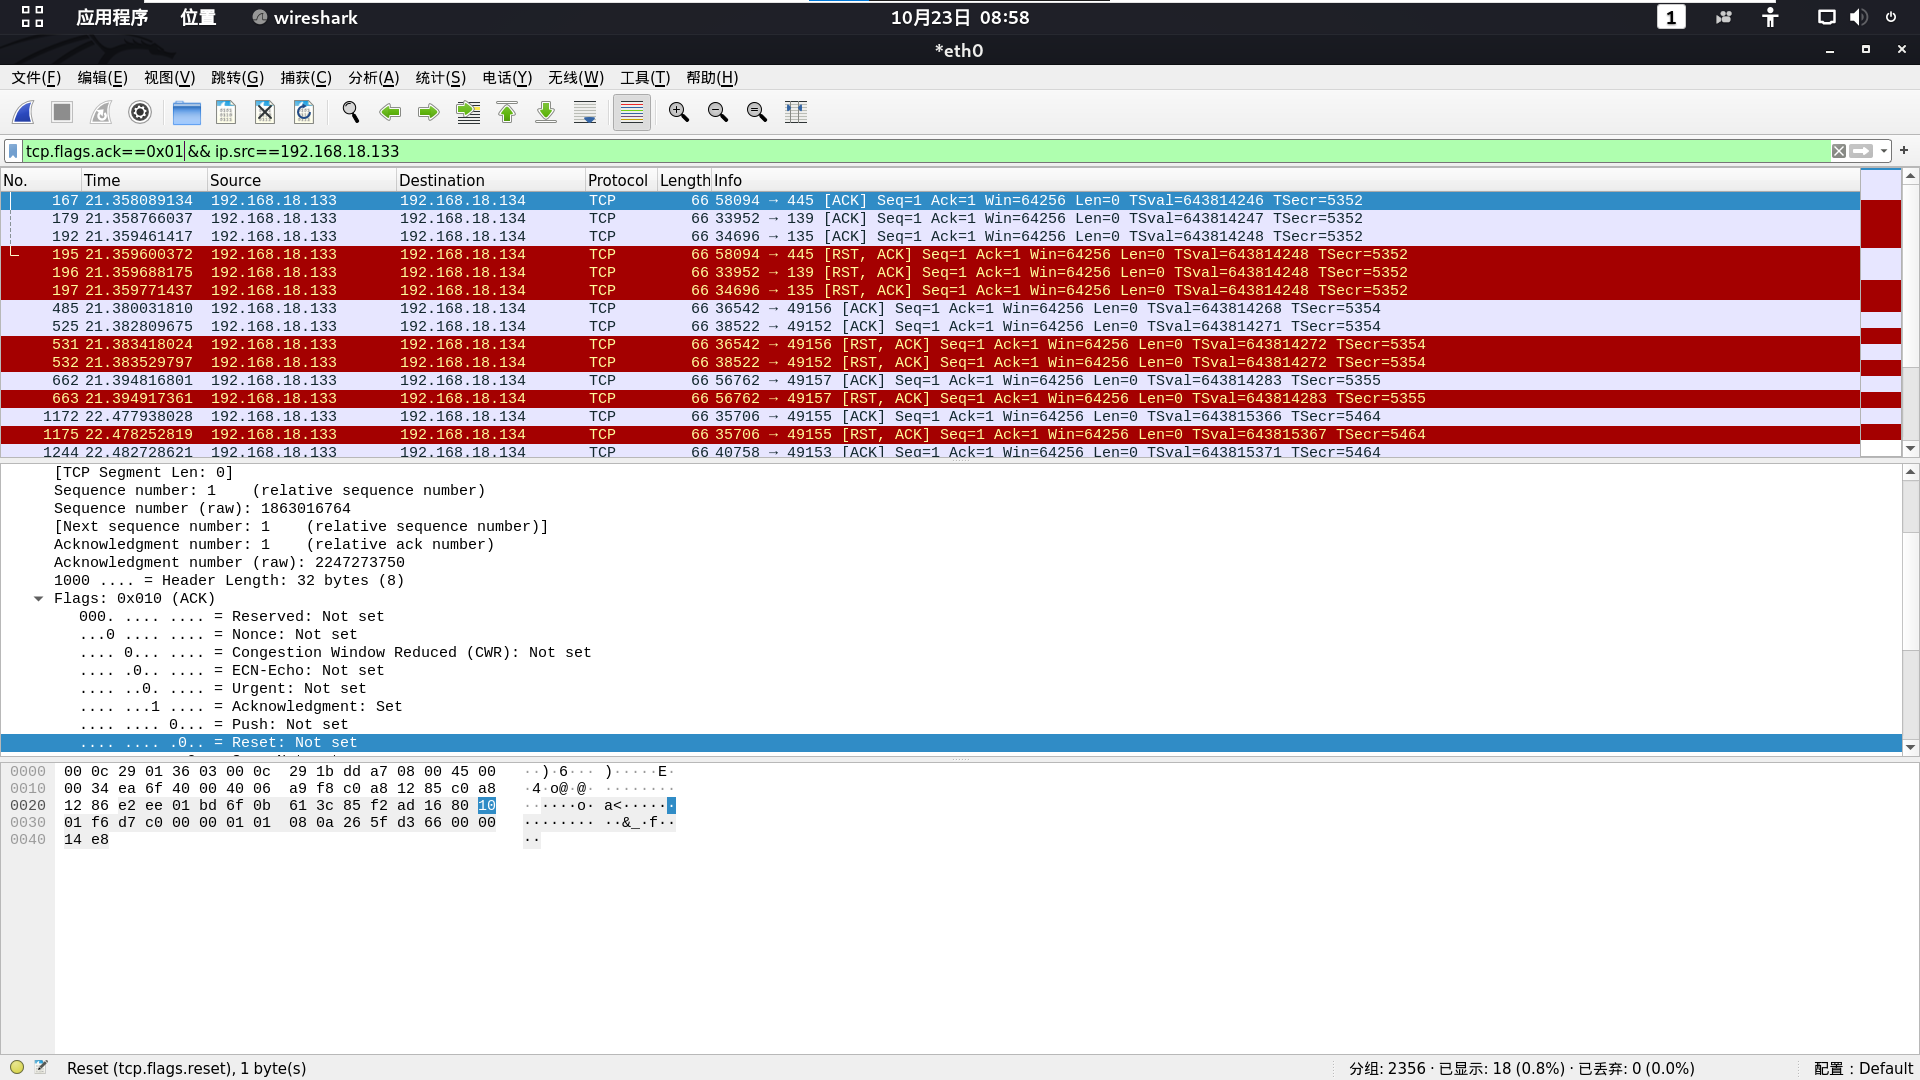Click the resize columns icon

click(796, 112)
